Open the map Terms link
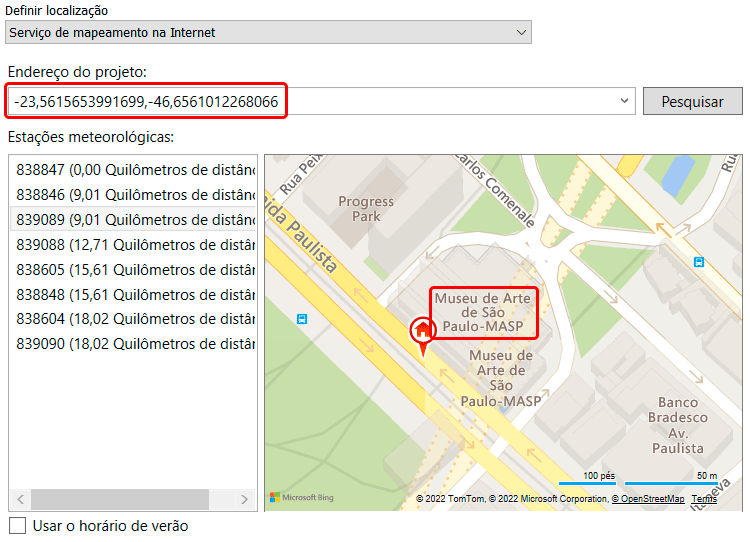The image size is (750, 542). point(703,499)
